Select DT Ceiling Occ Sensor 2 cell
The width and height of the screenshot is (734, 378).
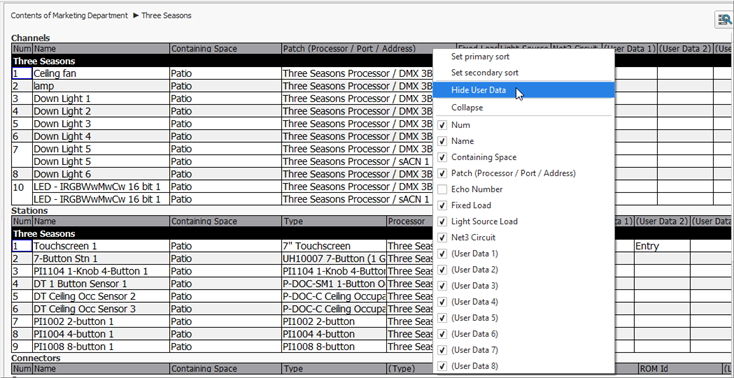pyautogui.click(x=101, y=296)
